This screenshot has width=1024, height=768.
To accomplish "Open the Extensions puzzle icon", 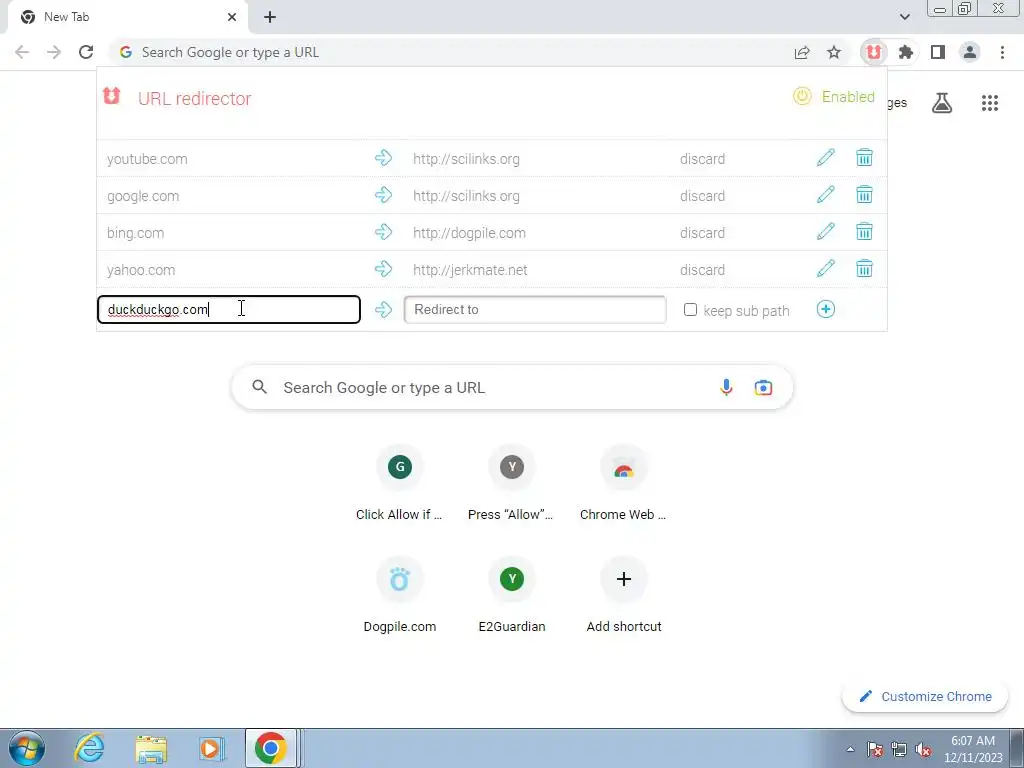I will tap(905, 52).
